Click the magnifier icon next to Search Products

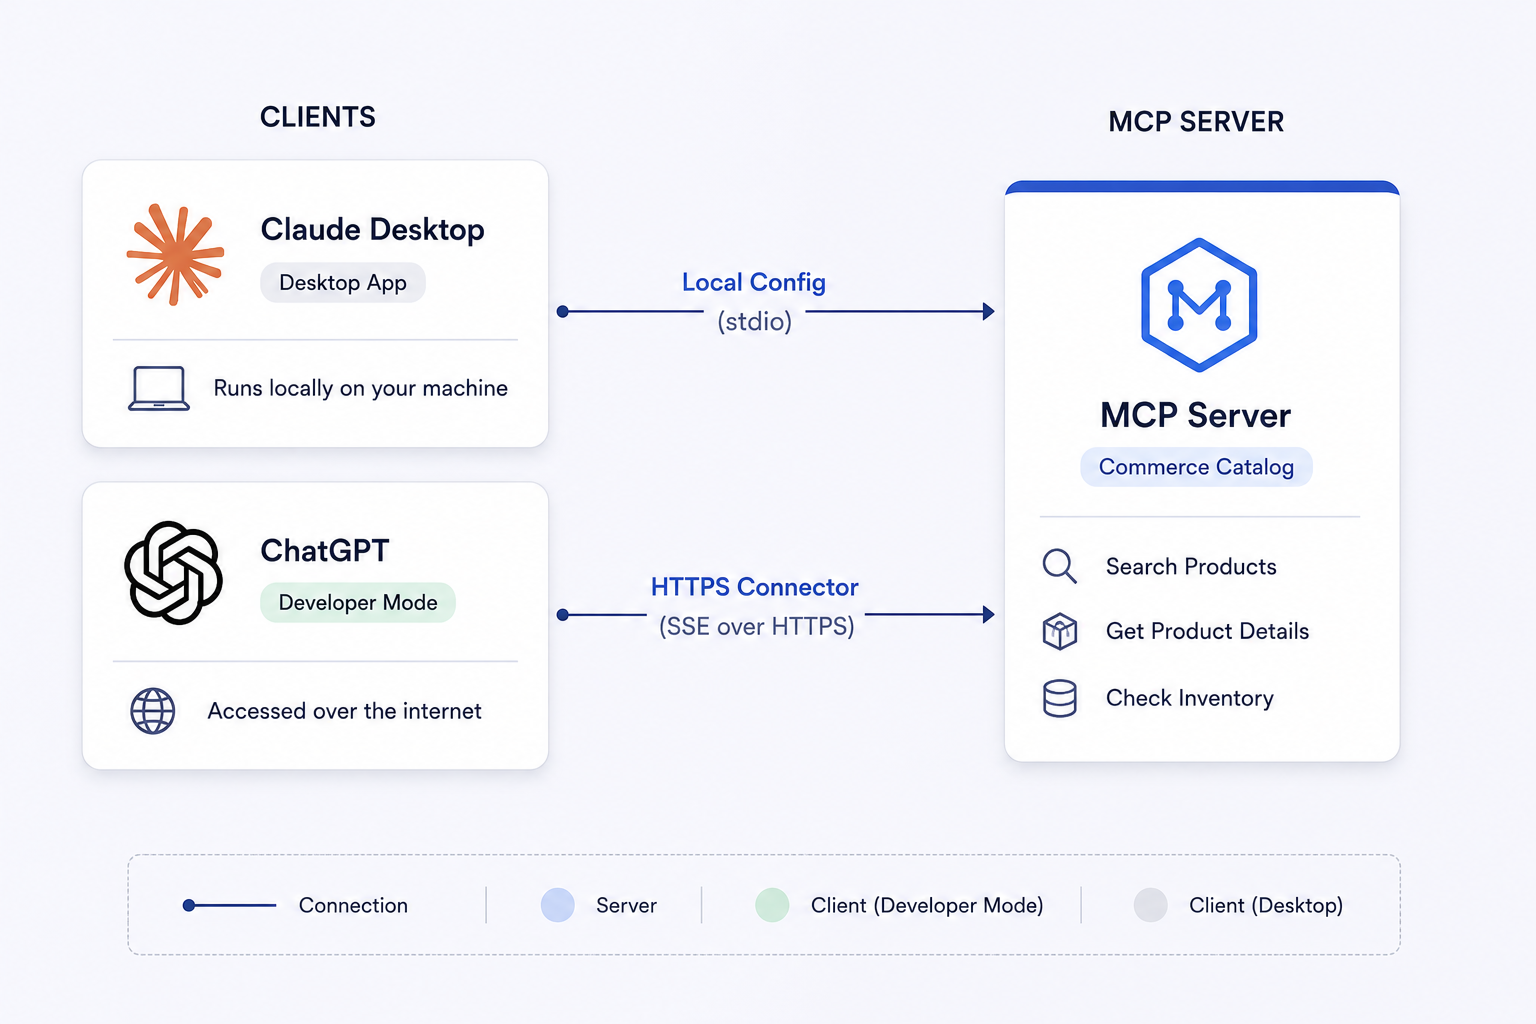coord(1059,566)
